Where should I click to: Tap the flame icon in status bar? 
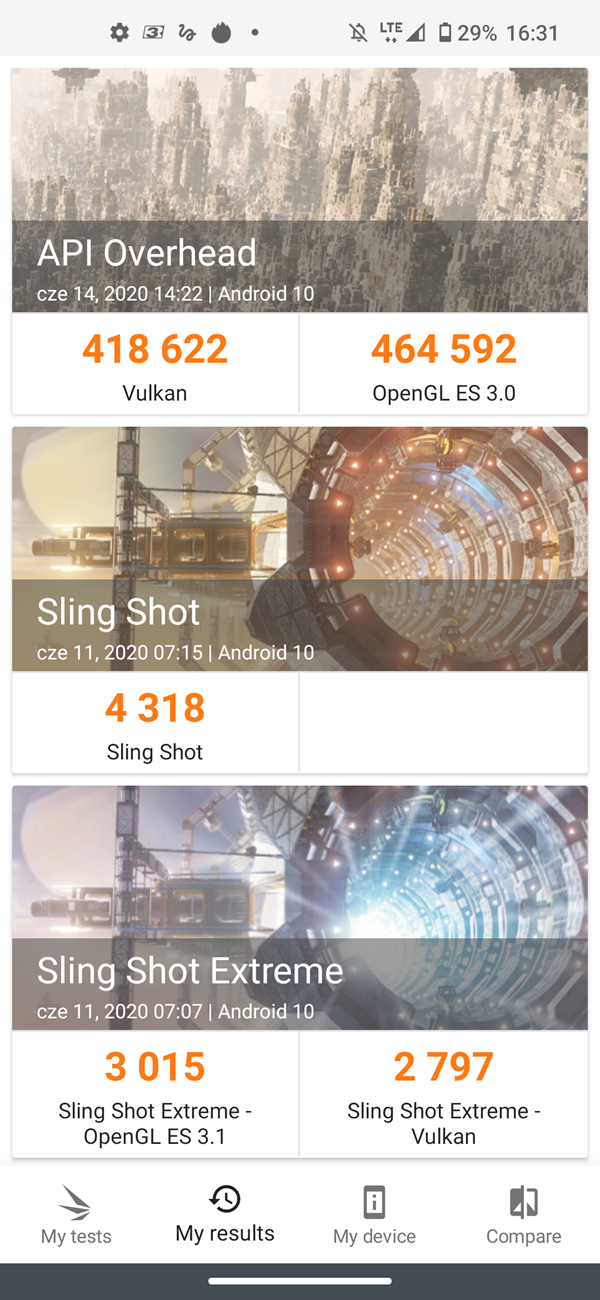click(x=221, y=33)
